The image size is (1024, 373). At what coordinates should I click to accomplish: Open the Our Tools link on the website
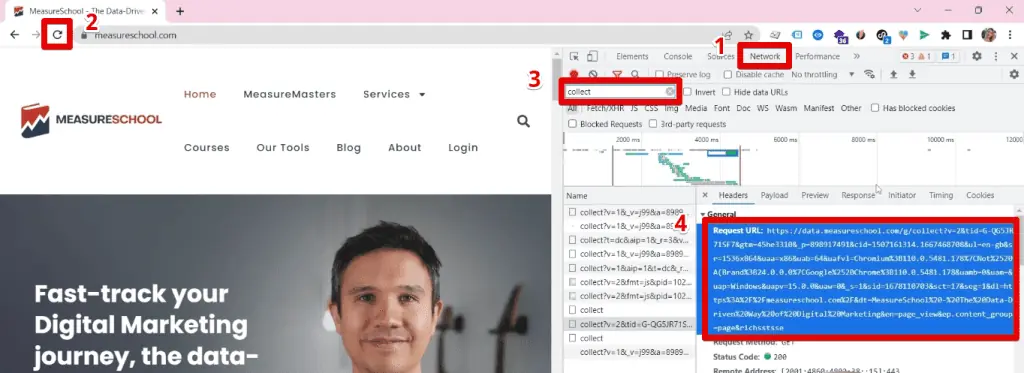(283, 148)
